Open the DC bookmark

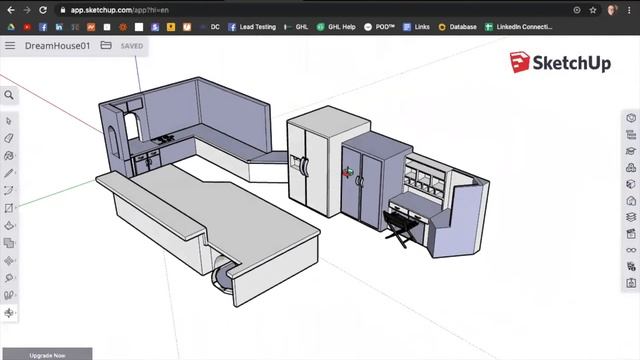click(210, 27)
